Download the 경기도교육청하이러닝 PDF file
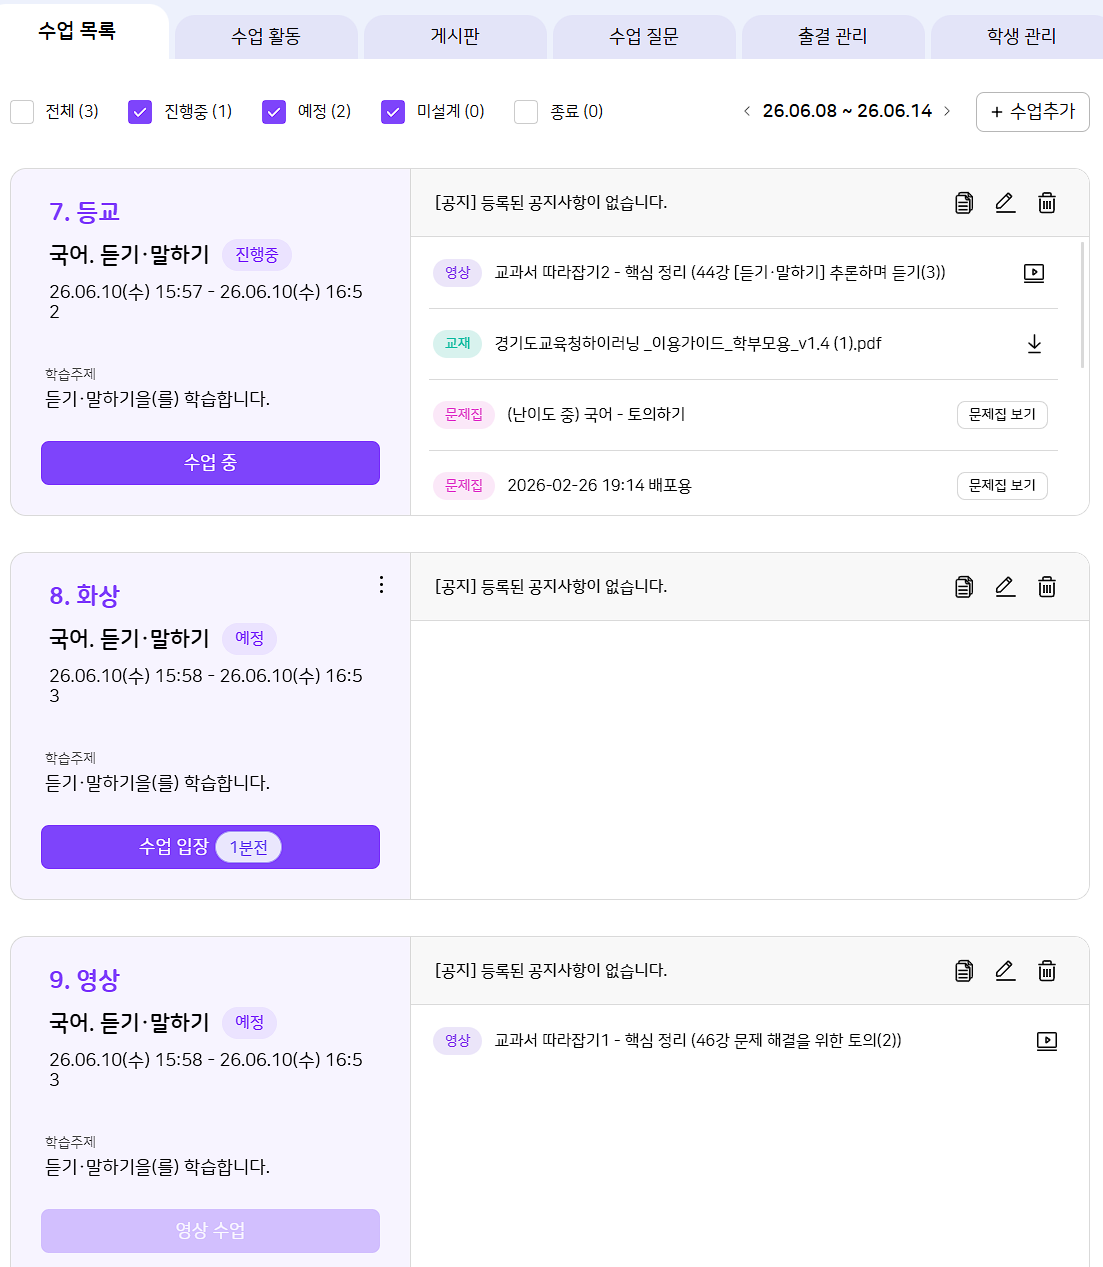The width and height of the screenshot is (1103, 1267). click(1034, 344)
